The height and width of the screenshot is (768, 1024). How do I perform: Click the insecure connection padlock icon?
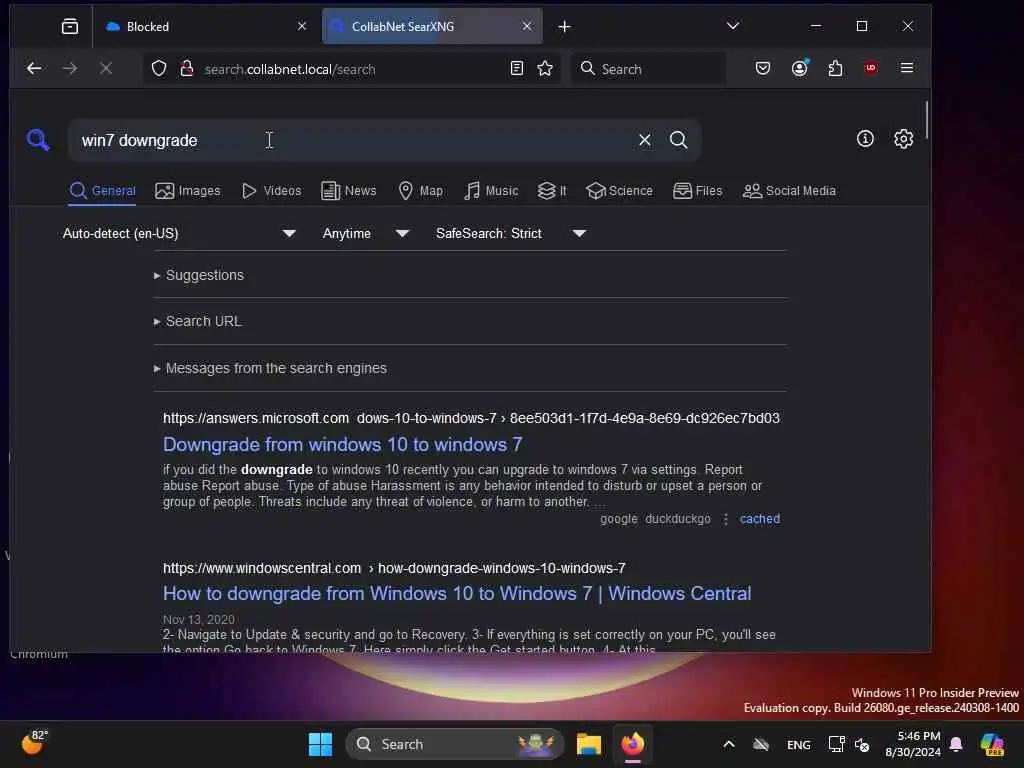(x=187, y=69)
